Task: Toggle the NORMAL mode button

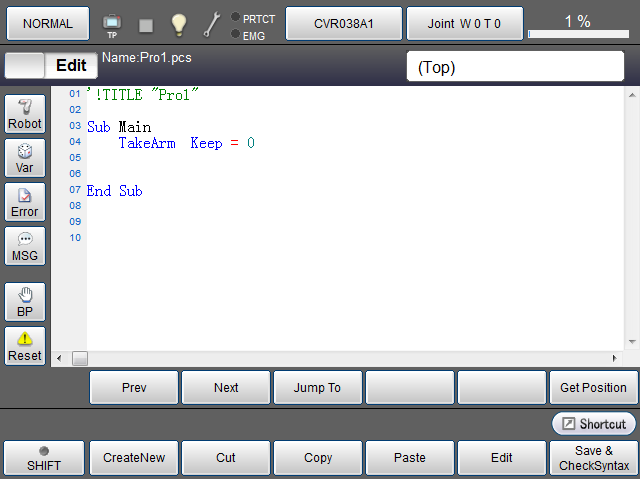Action: [47, 23]
